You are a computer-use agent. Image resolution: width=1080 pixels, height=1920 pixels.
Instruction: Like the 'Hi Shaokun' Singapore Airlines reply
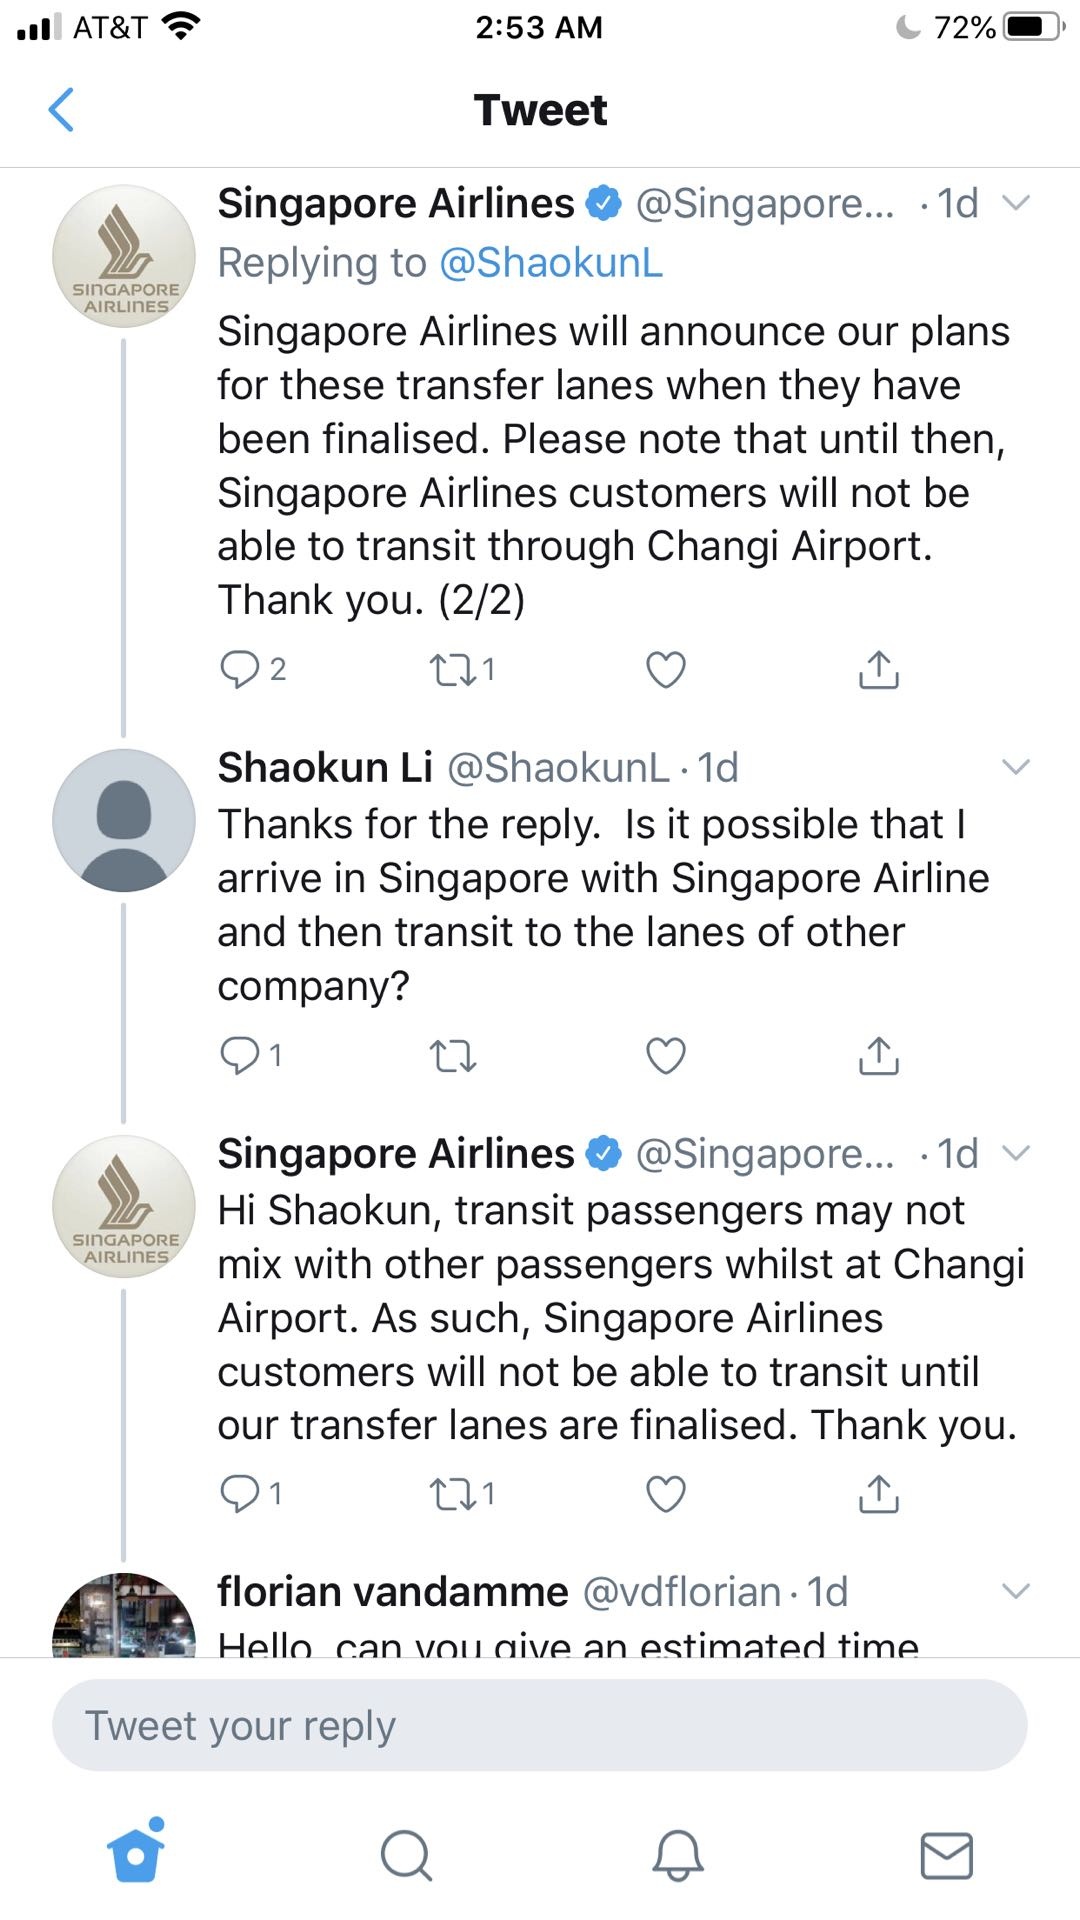(x=666, y=1494)
